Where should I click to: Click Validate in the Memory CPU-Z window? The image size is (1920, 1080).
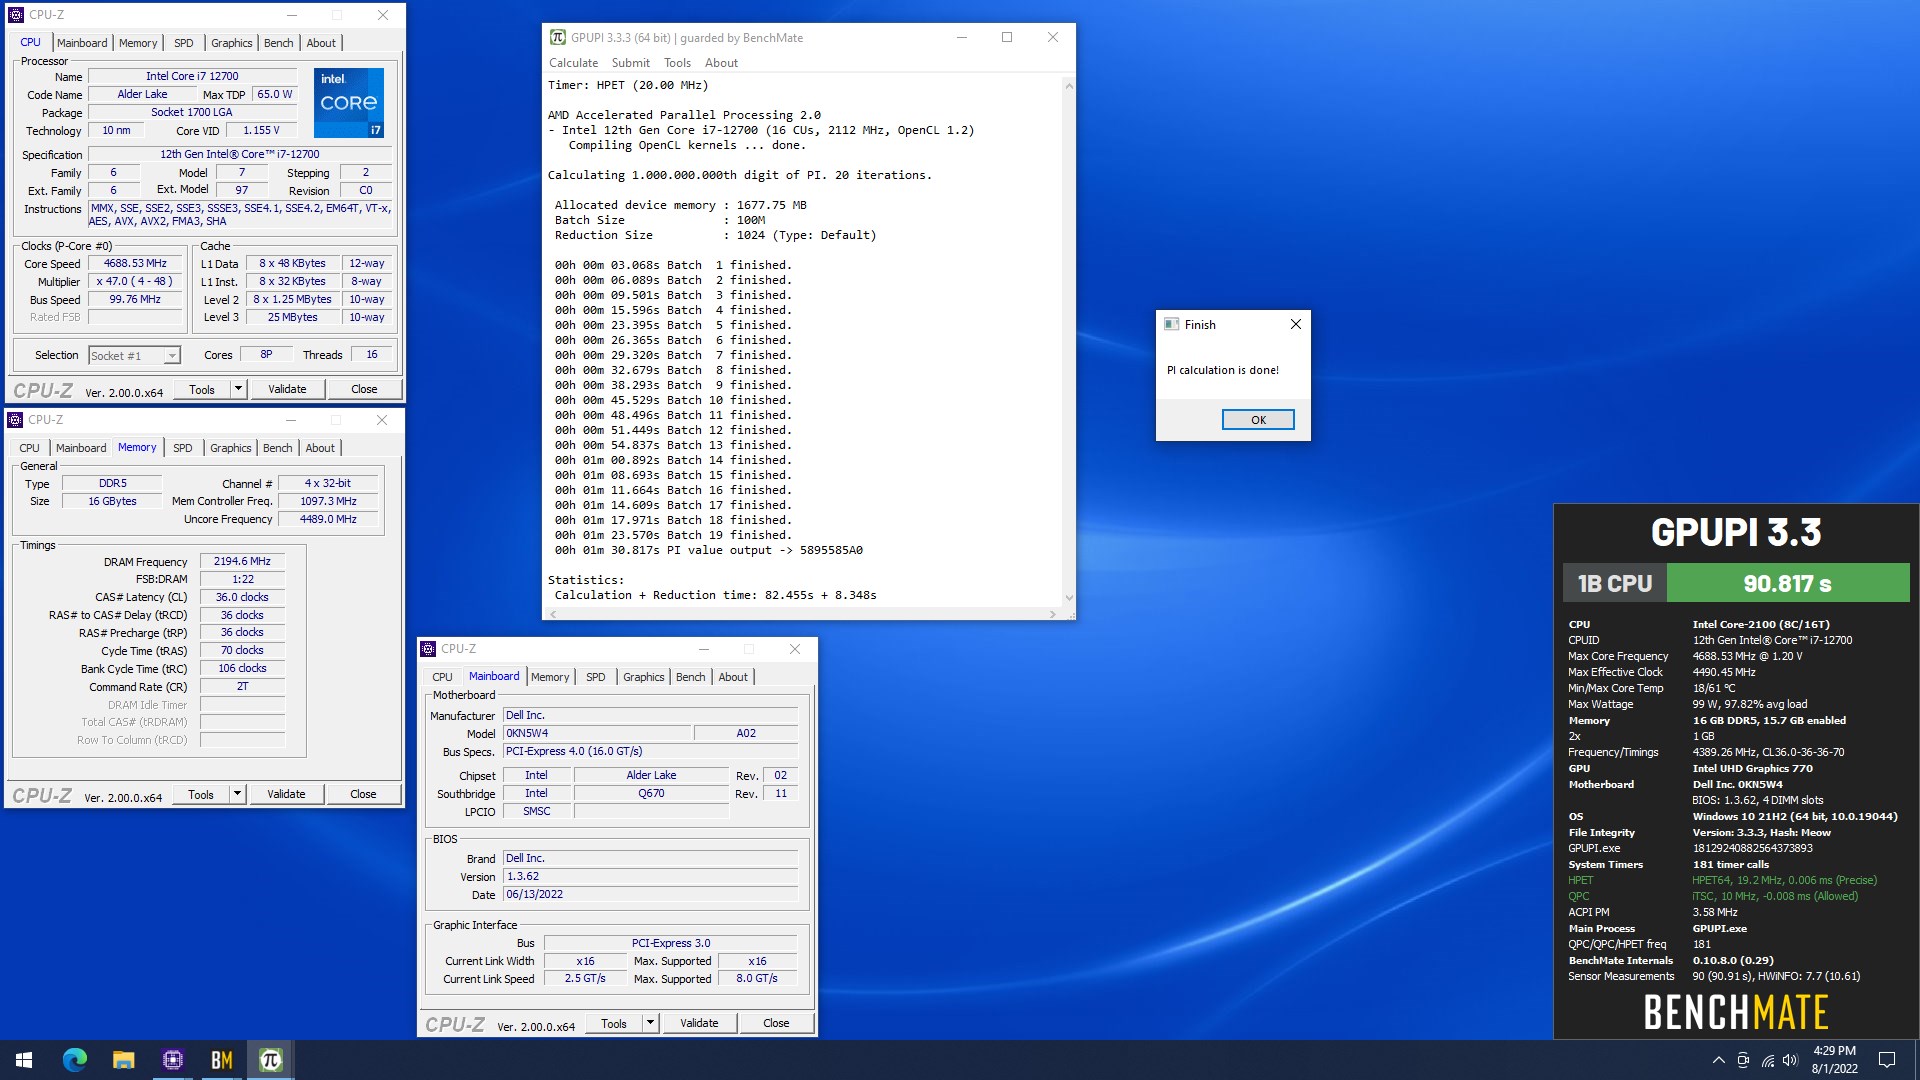pyautogui.click(x=286, y=794)
